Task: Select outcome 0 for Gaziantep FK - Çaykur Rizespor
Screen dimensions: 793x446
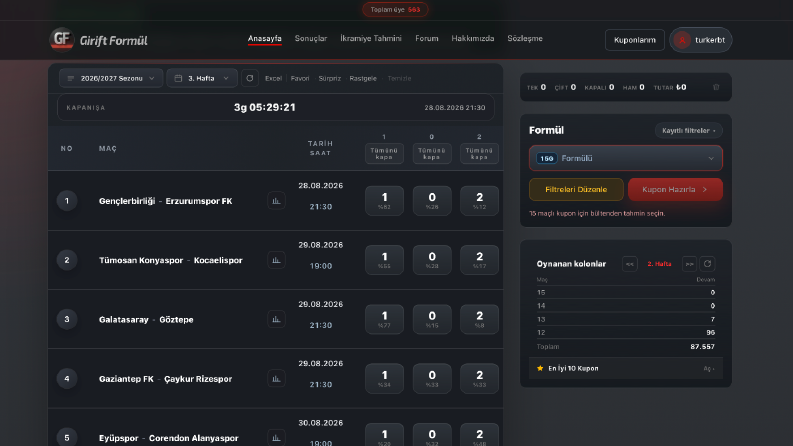Action: (x=432, y=378)
